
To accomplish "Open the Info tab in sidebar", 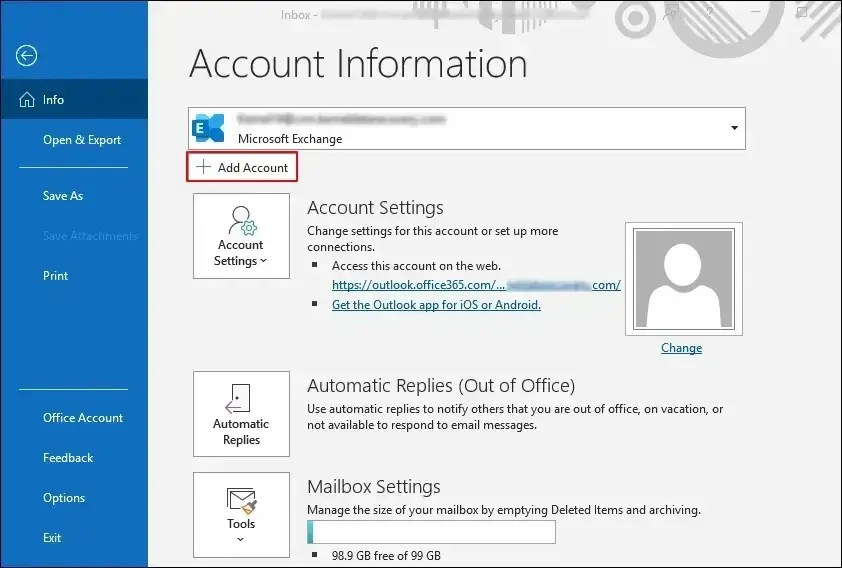I will pos(74,99).
